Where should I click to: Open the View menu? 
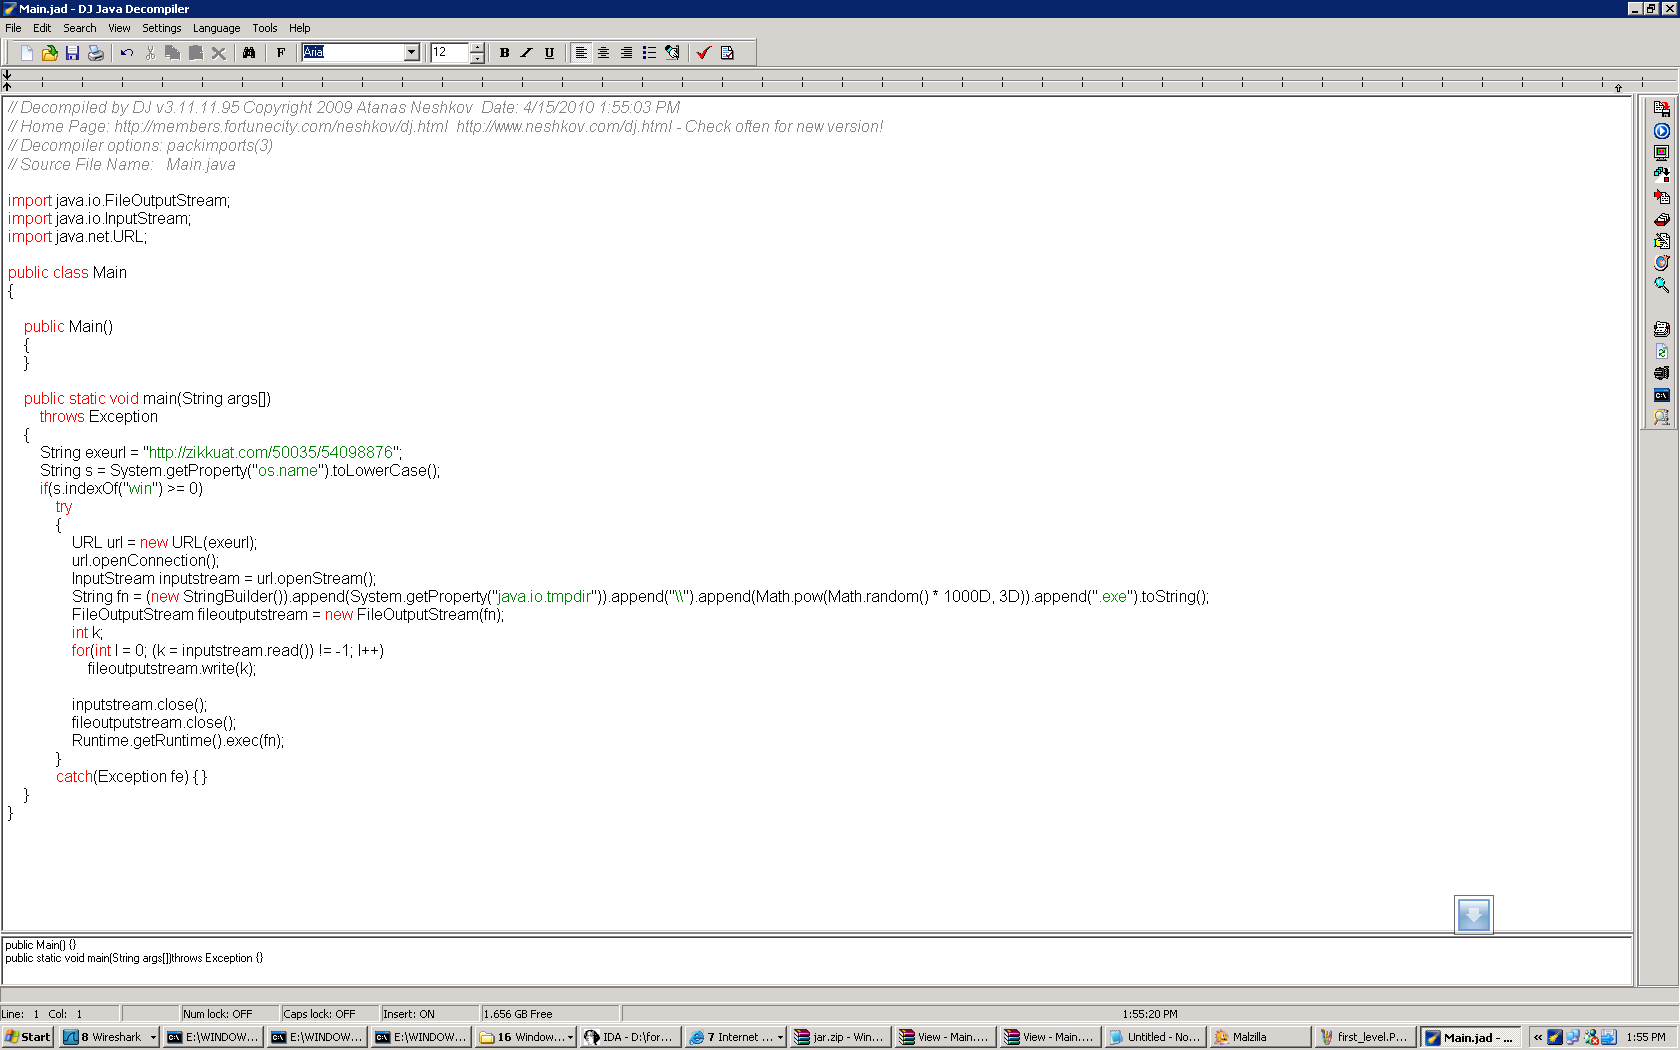pyautogui.click(x=119, y=28)
